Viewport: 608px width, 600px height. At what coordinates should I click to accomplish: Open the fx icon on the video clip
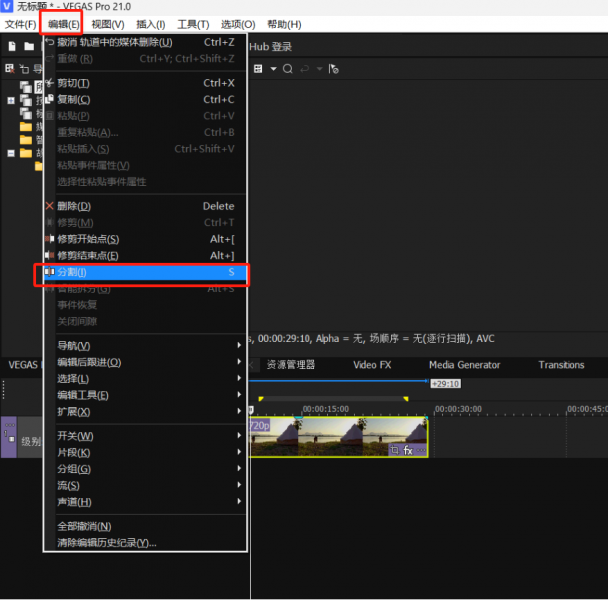(x=408, y=450)
